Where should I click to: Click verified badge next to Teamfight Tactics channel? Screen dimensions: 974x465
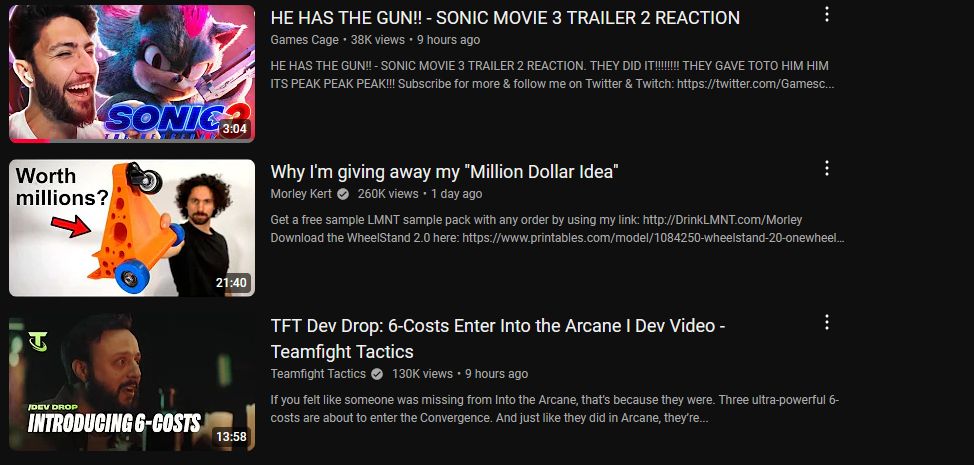click(376, 374)
